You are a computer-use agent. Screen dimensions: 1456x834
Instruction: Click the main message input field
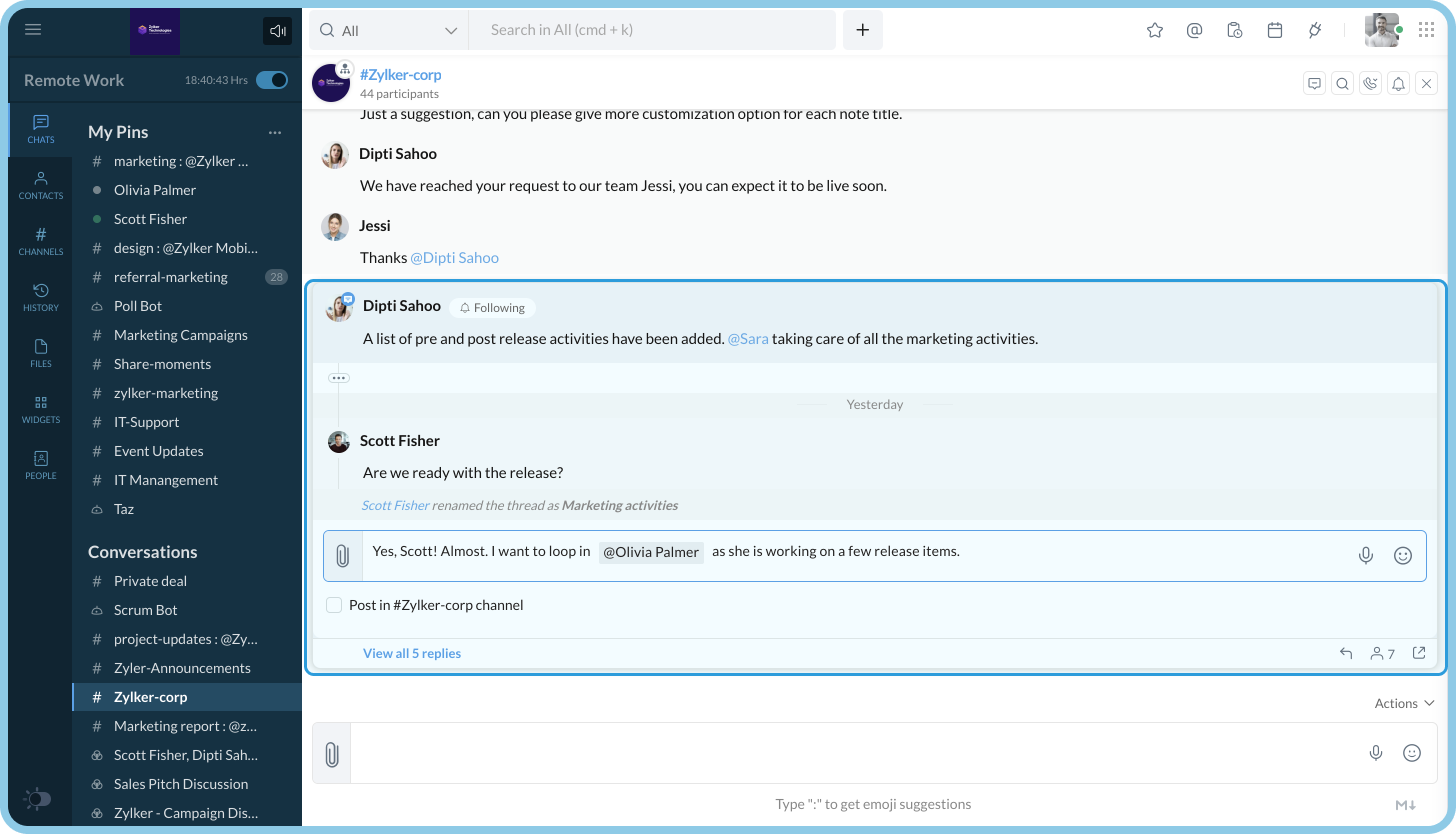pos(850,753)
